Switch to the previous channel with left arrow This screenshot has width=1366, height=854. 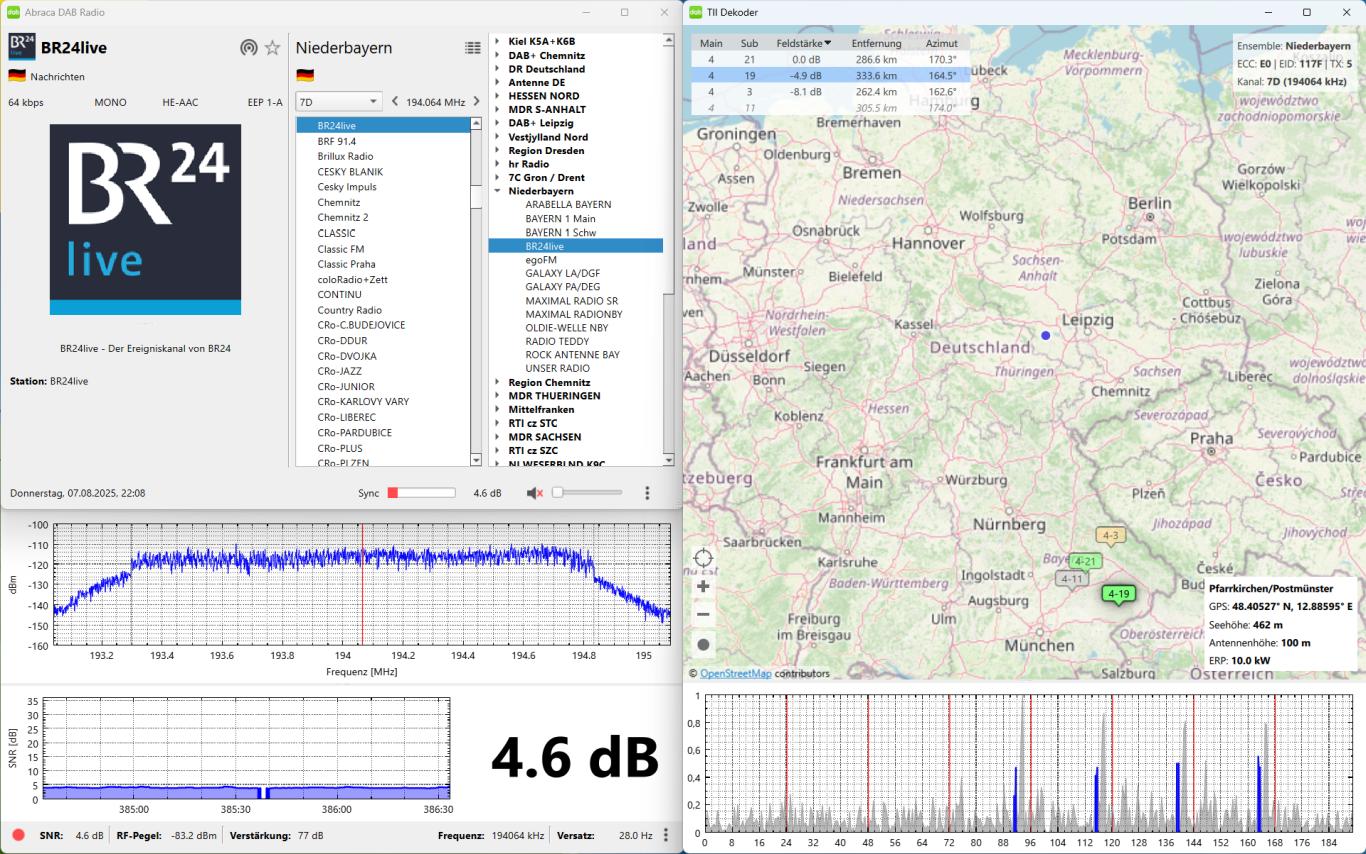(395, 101)
